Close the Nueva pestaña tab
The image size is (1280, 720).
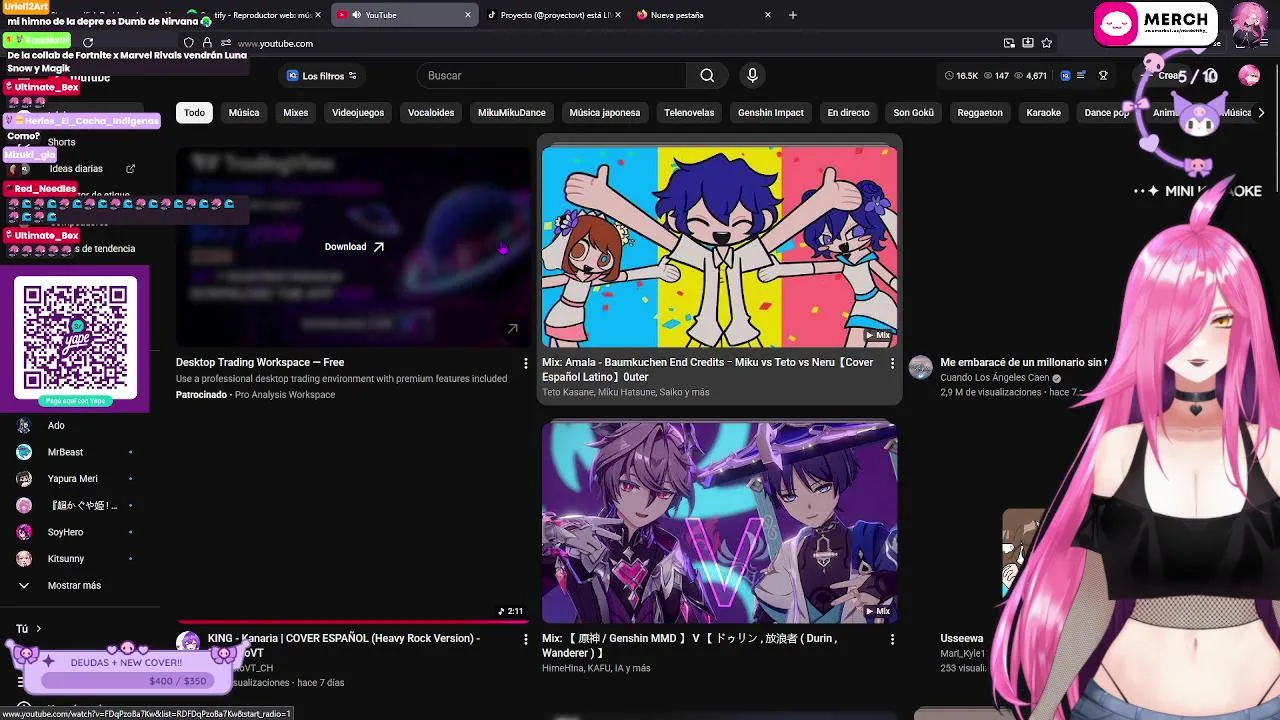pyautogui.click(x=768, y=15)
